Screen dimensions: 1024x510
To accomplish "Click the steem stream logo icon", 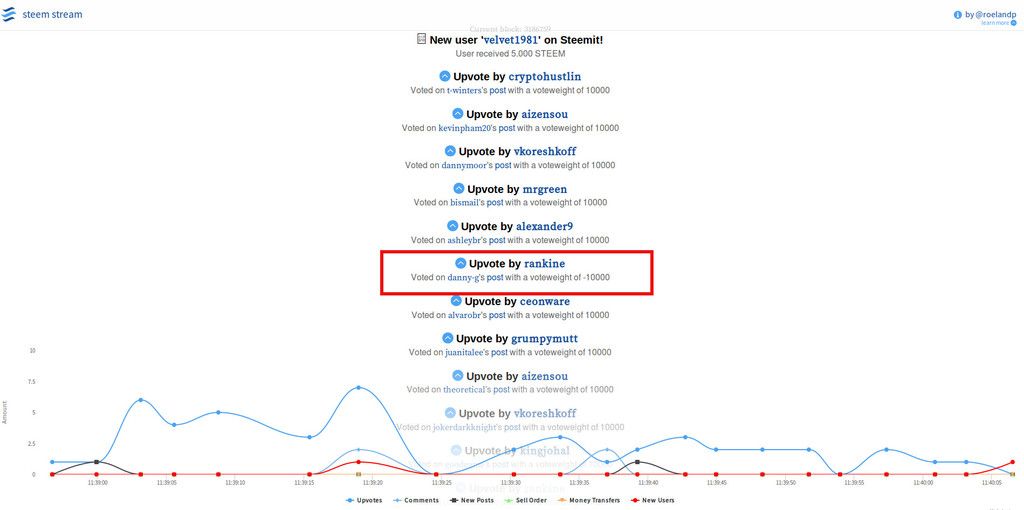I will [x=9, y=15].
